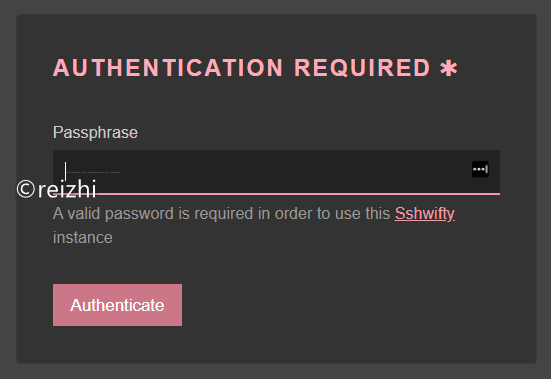Place the cursor in the passphrase text box
The height and width of the screenshot is (379, 551).
click(276, 172)
